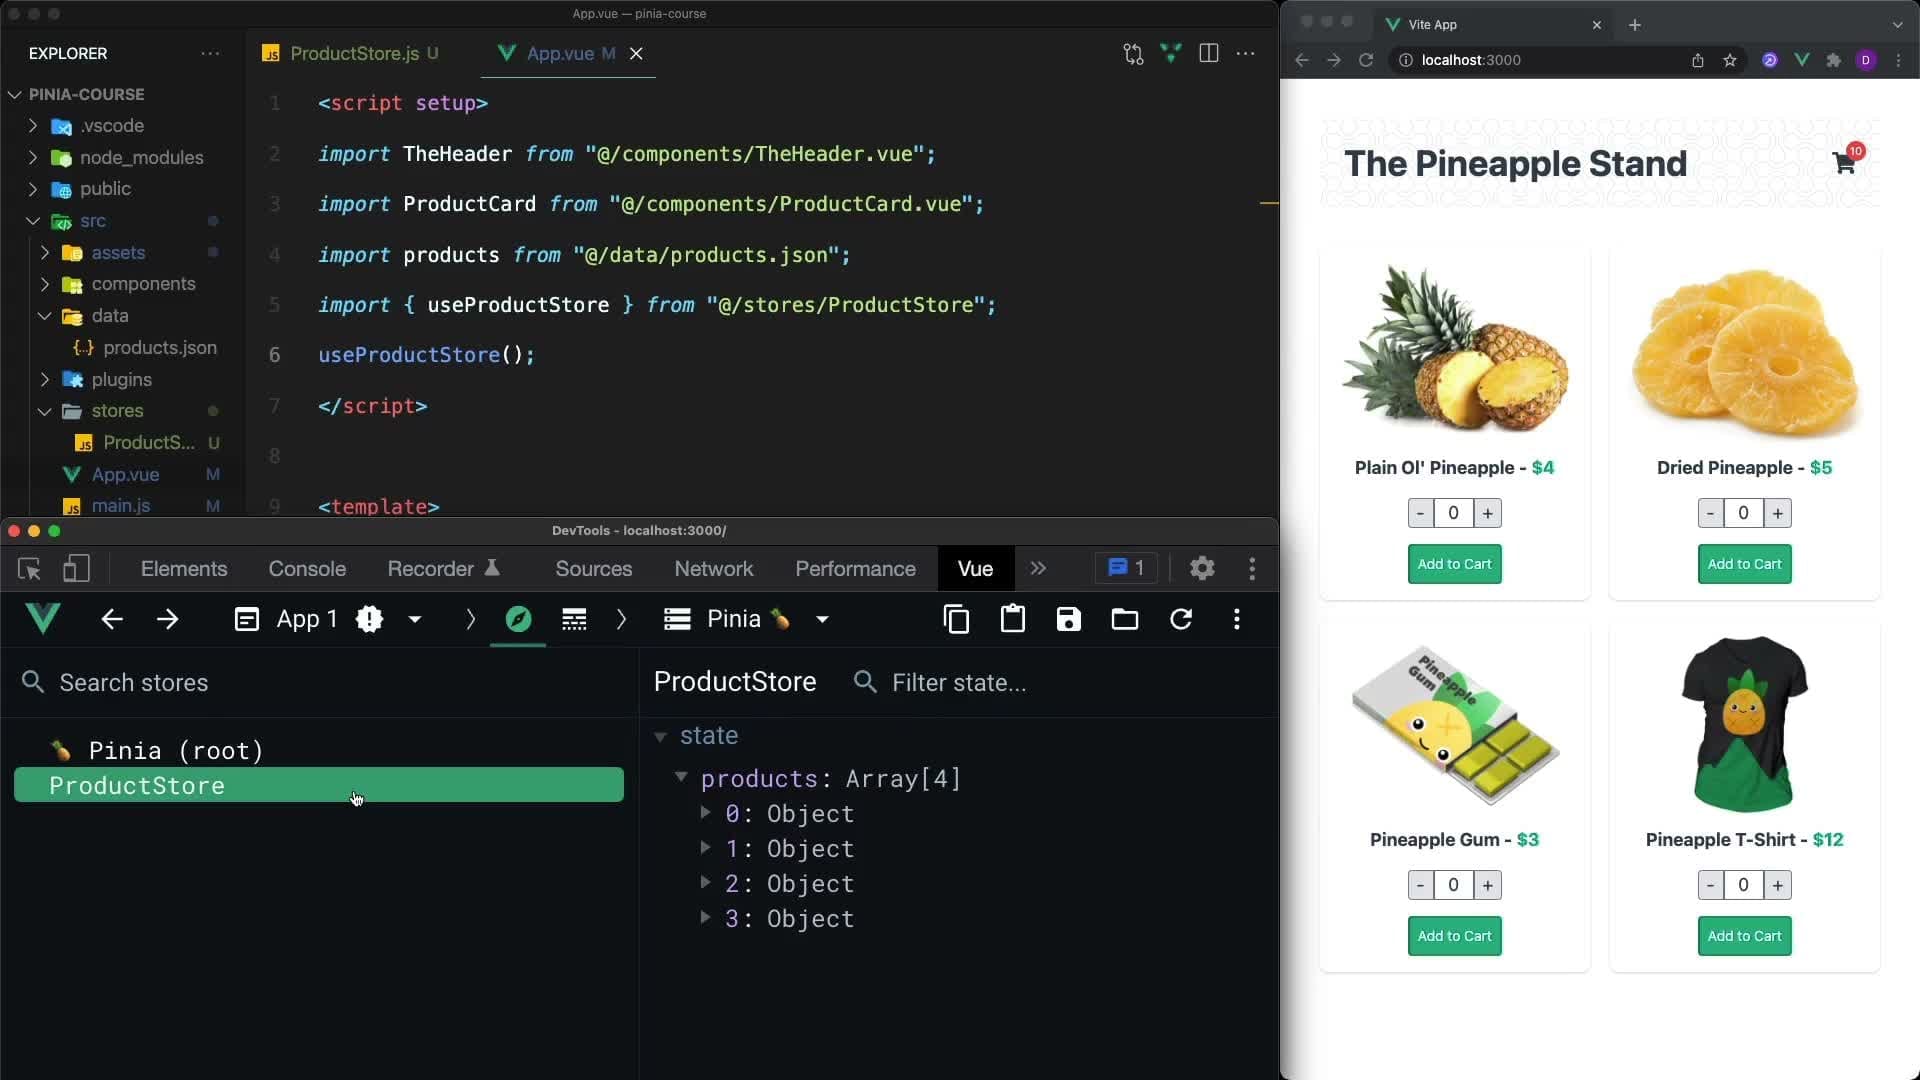Select the inspect element picker icon
This screenshot has height=1080, width=1920.
(29, 568)
